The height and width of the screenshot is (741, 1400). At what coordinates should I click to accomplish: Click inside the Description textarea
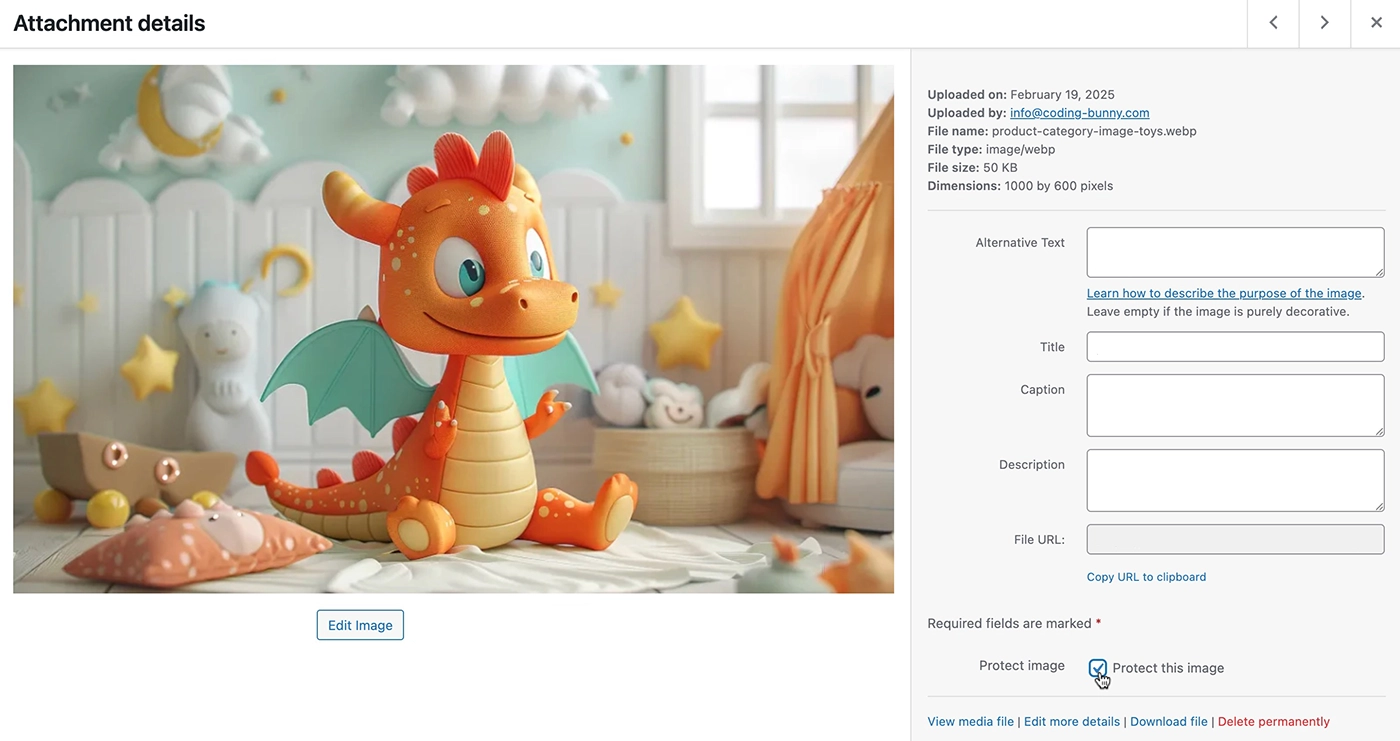[x=1235, y=480]
